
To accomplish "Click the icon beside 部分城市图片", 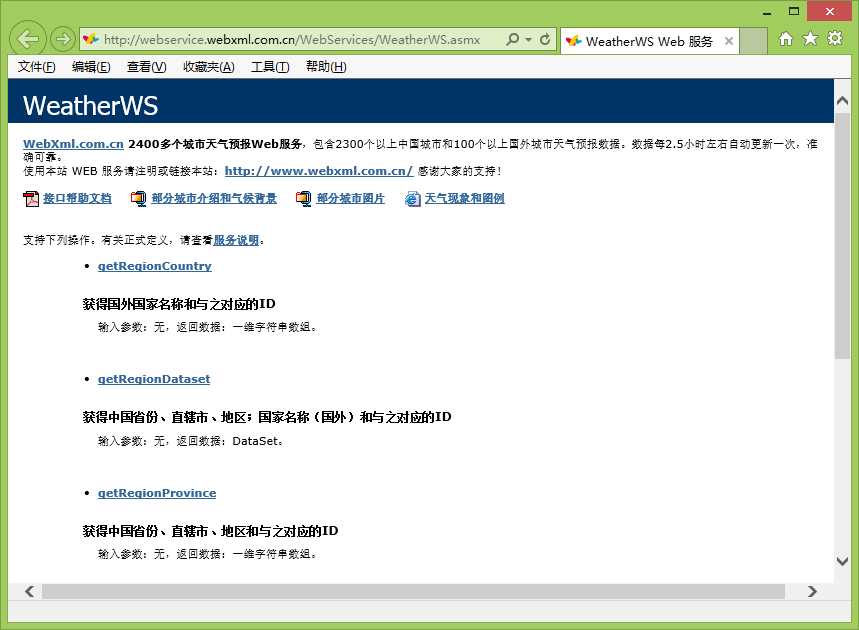I will tap(303, 199).
